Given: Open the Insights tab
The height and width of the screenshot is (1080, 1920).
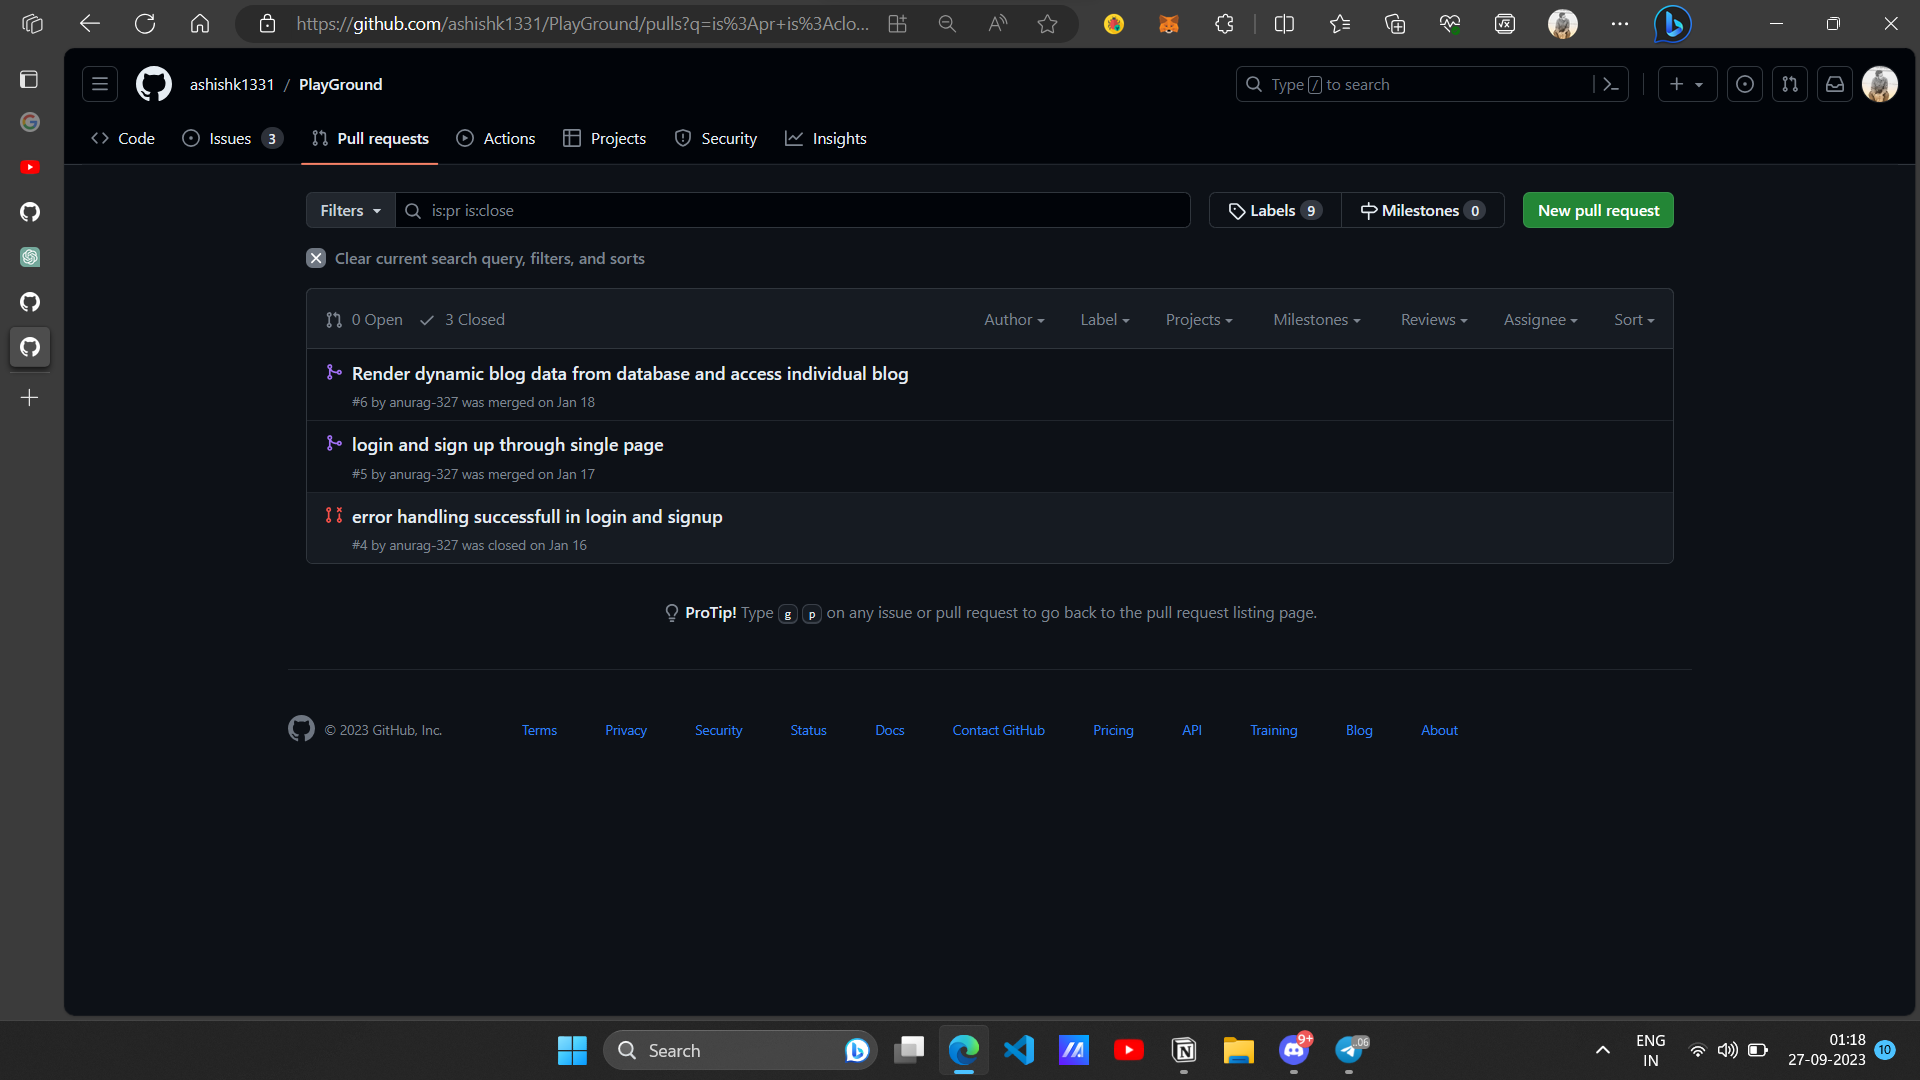Looking at the screenshot, I should 839,138.
